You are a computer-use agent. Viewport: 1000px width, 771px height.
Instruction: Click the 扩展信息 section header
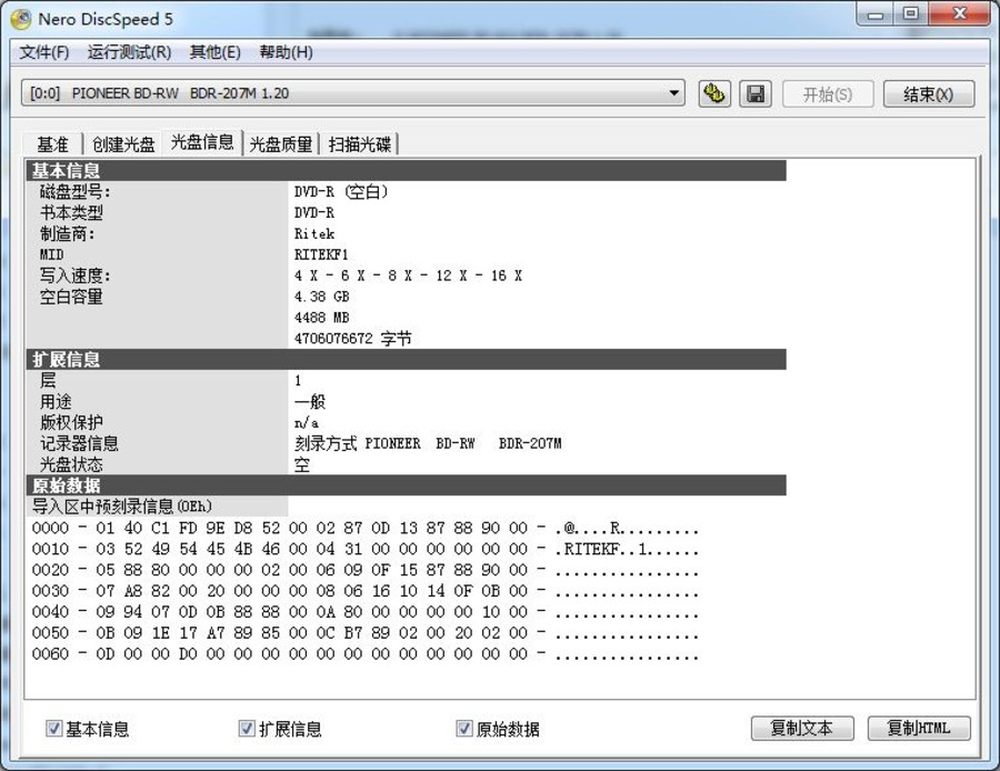tap(406, 359)
